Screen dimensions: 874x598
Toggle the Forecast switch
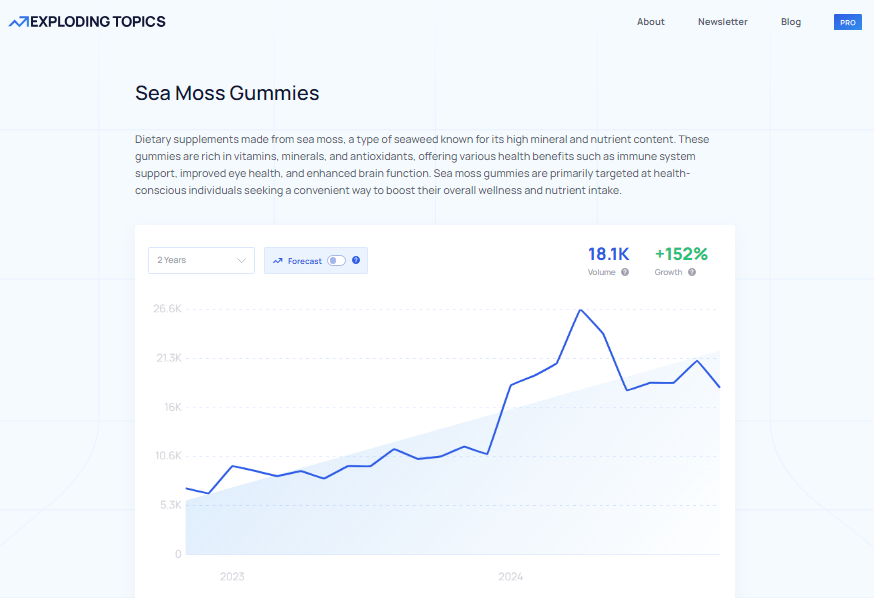[336, 260]
